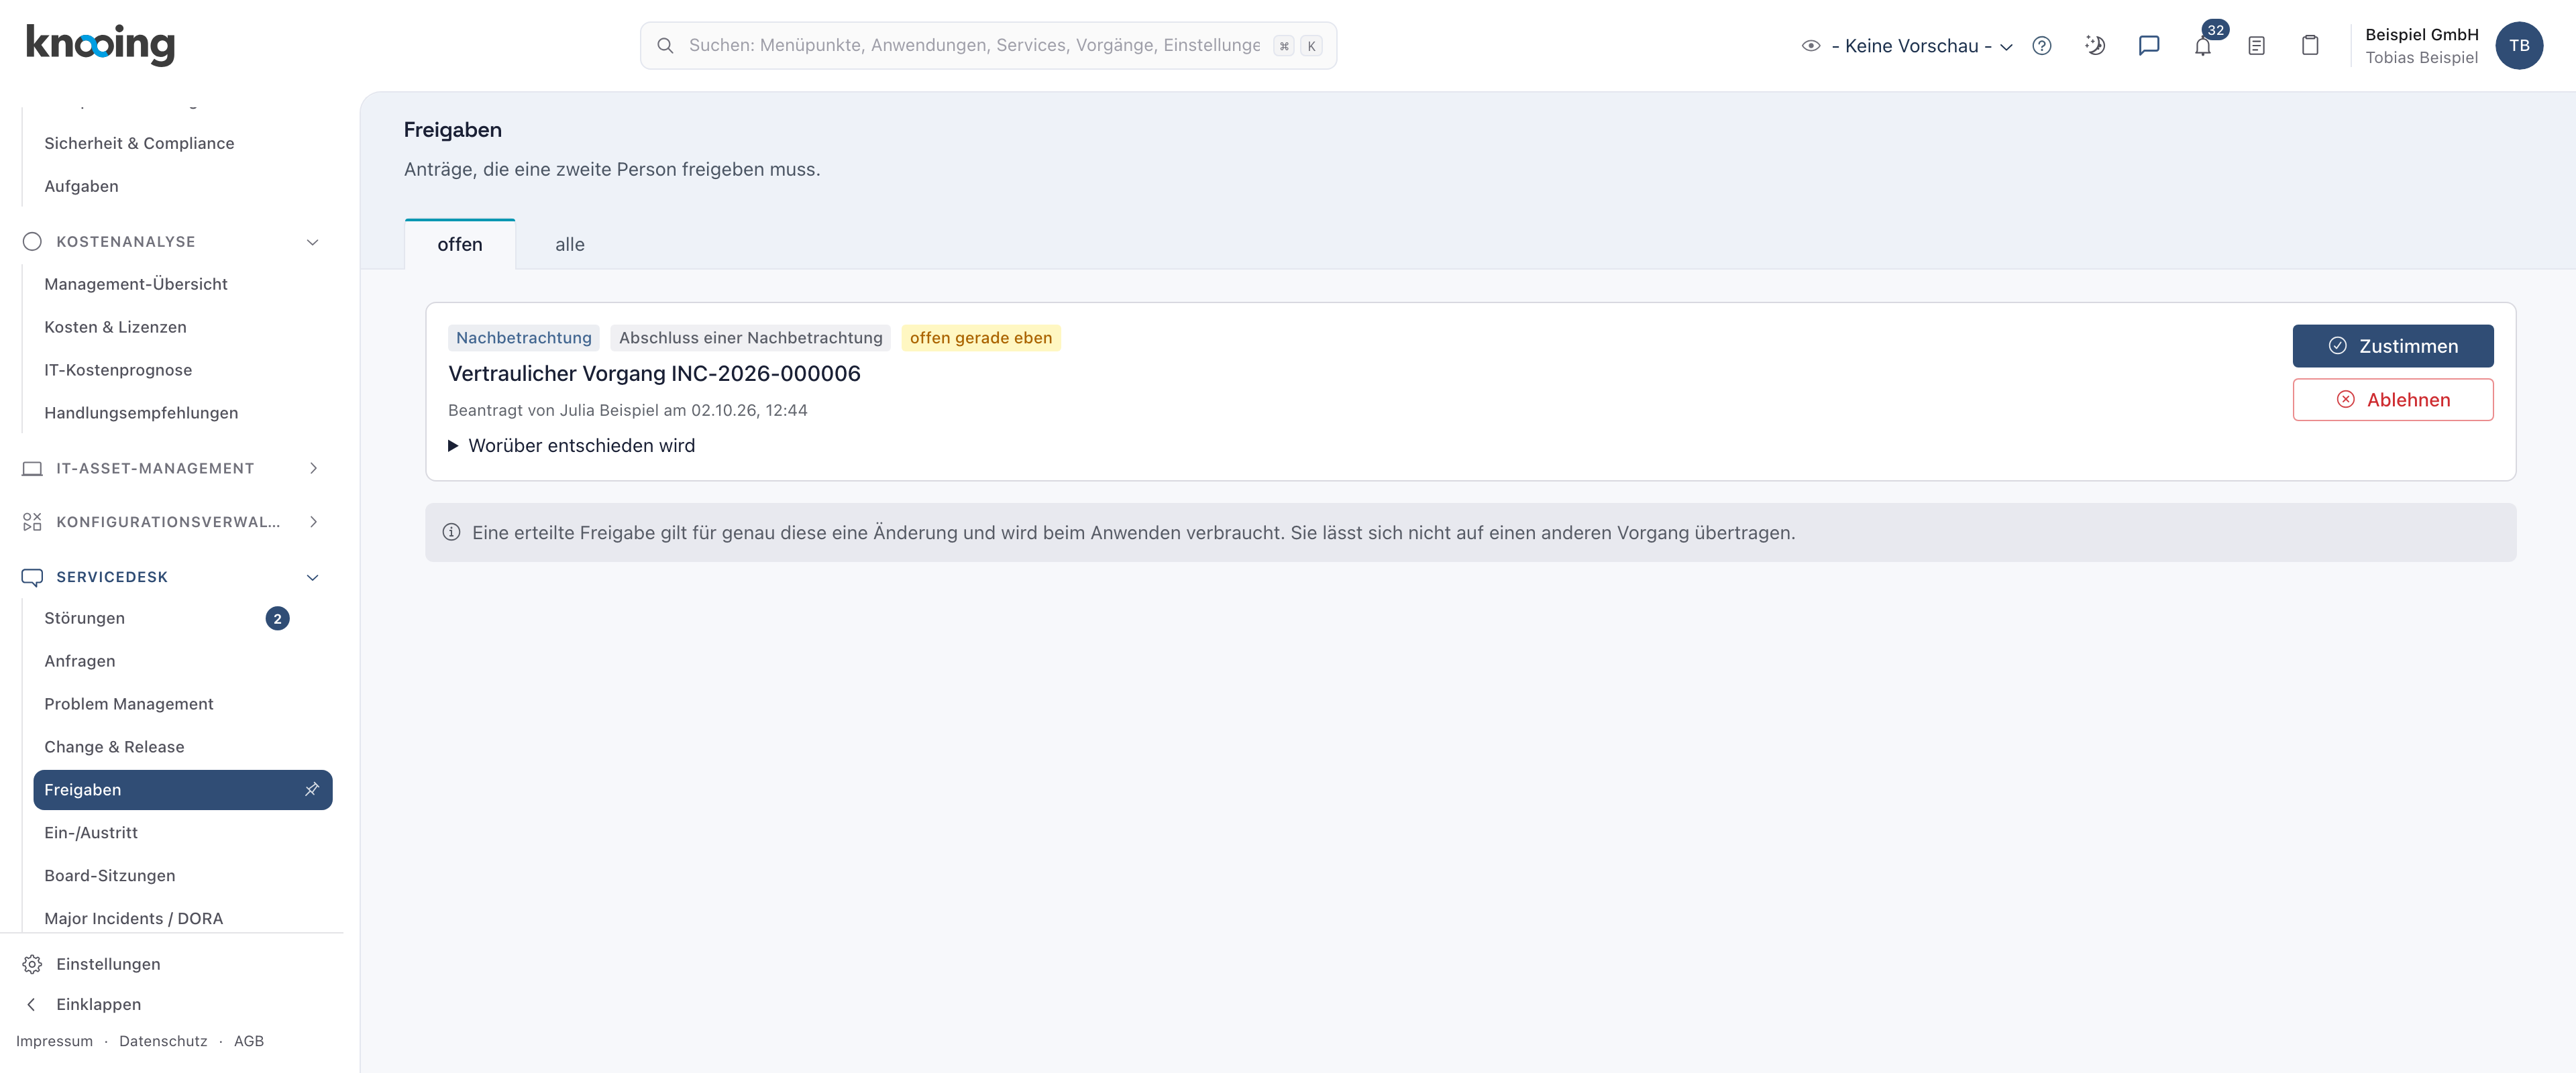This screenshot has height=1073, width=2576.
Task: Open notifications bell with 32 badge
Action: tap(2203, 46)
